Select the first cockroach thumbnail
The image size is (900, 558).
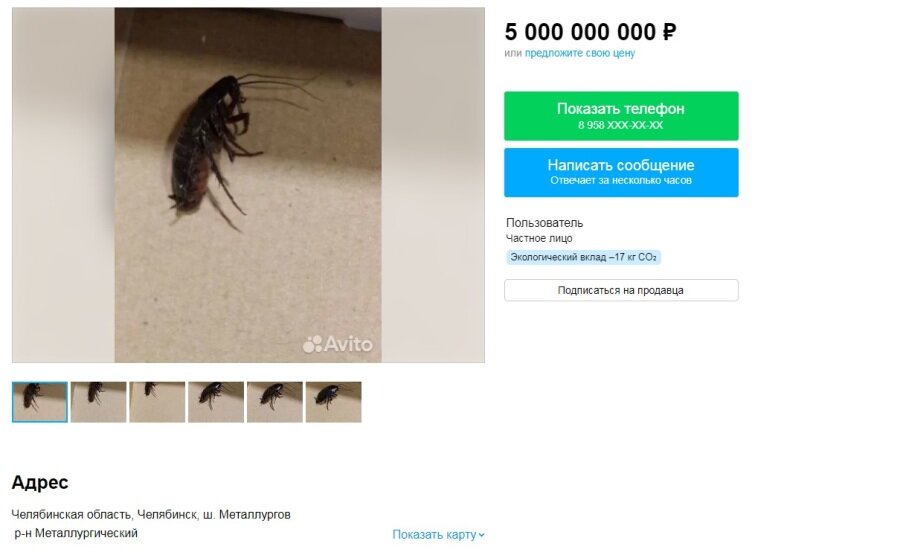tap(40, 402)
